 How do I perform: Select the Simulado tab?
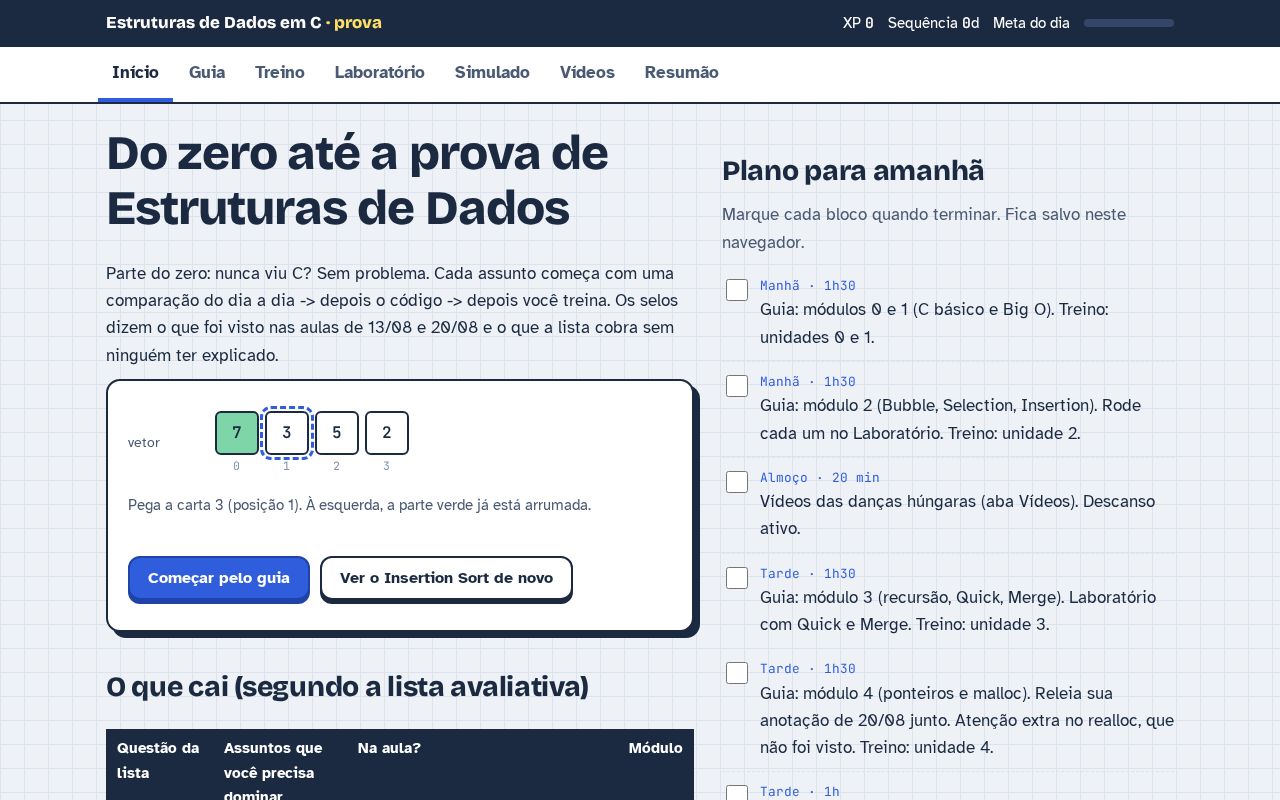tap(492, 73)
